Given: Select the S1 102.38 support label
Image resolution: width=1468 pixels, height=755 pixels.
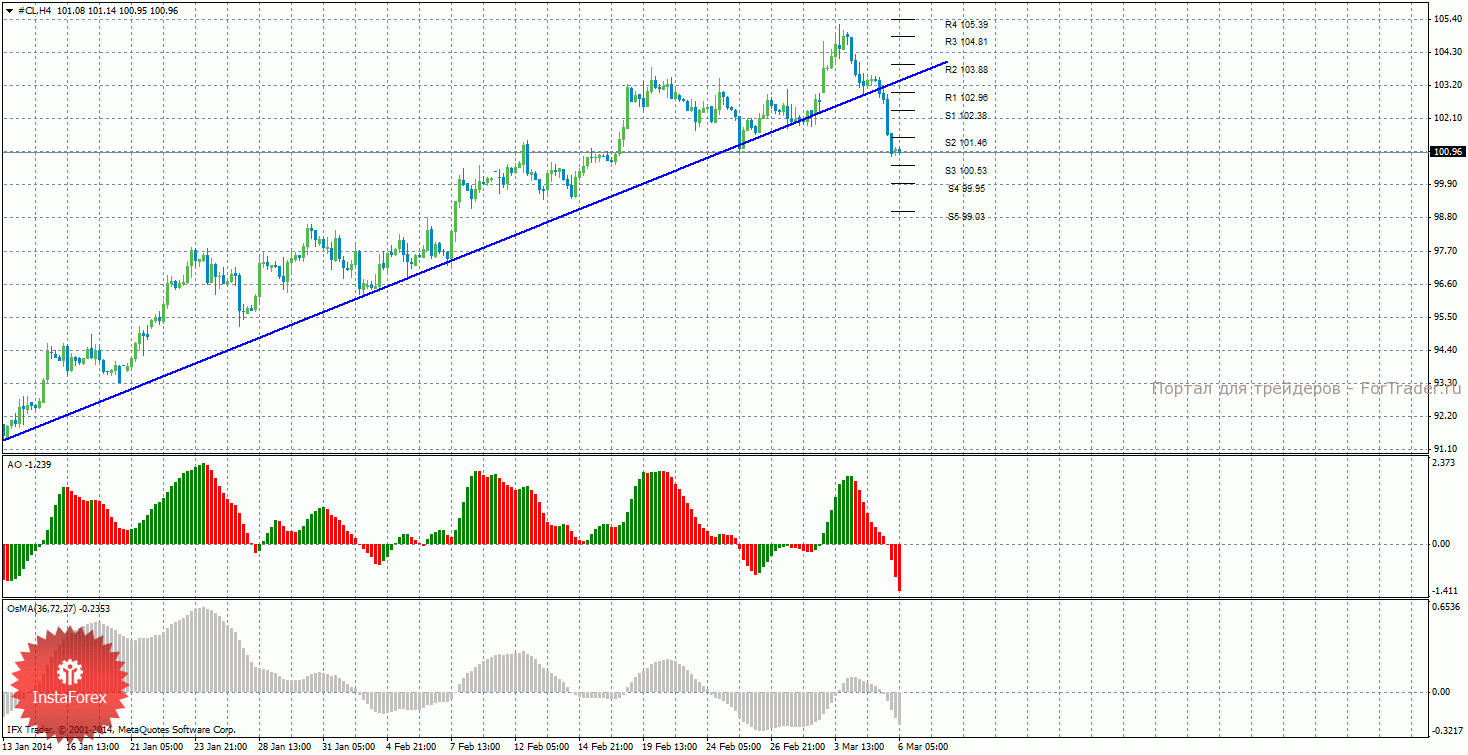Looking at the screenshot, I should pyautogui.click(x=966, y=116).
